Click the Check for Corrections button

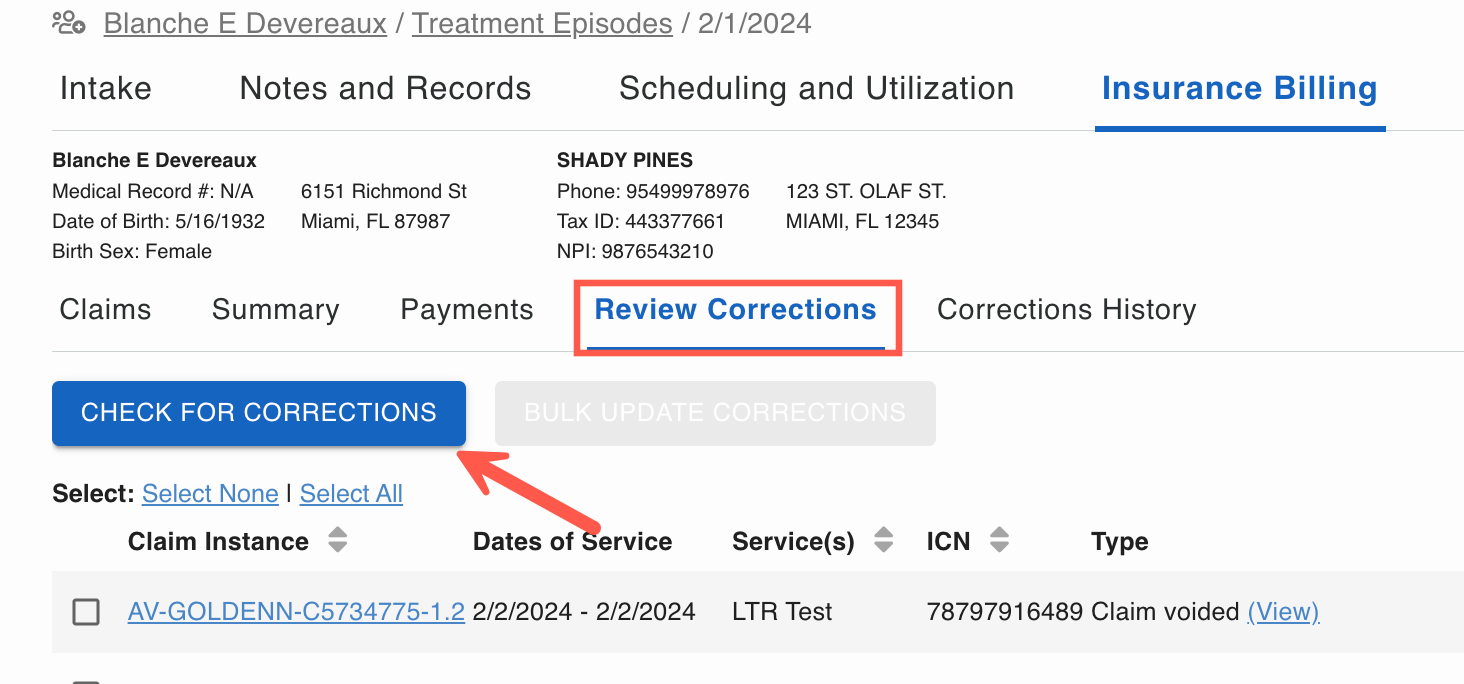(x=259, y=413)
